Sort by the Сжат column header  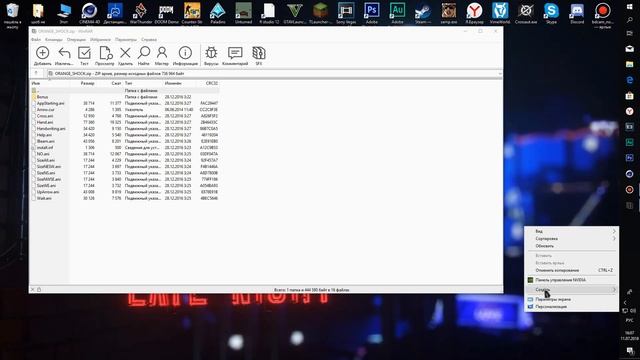pos(116,83)
